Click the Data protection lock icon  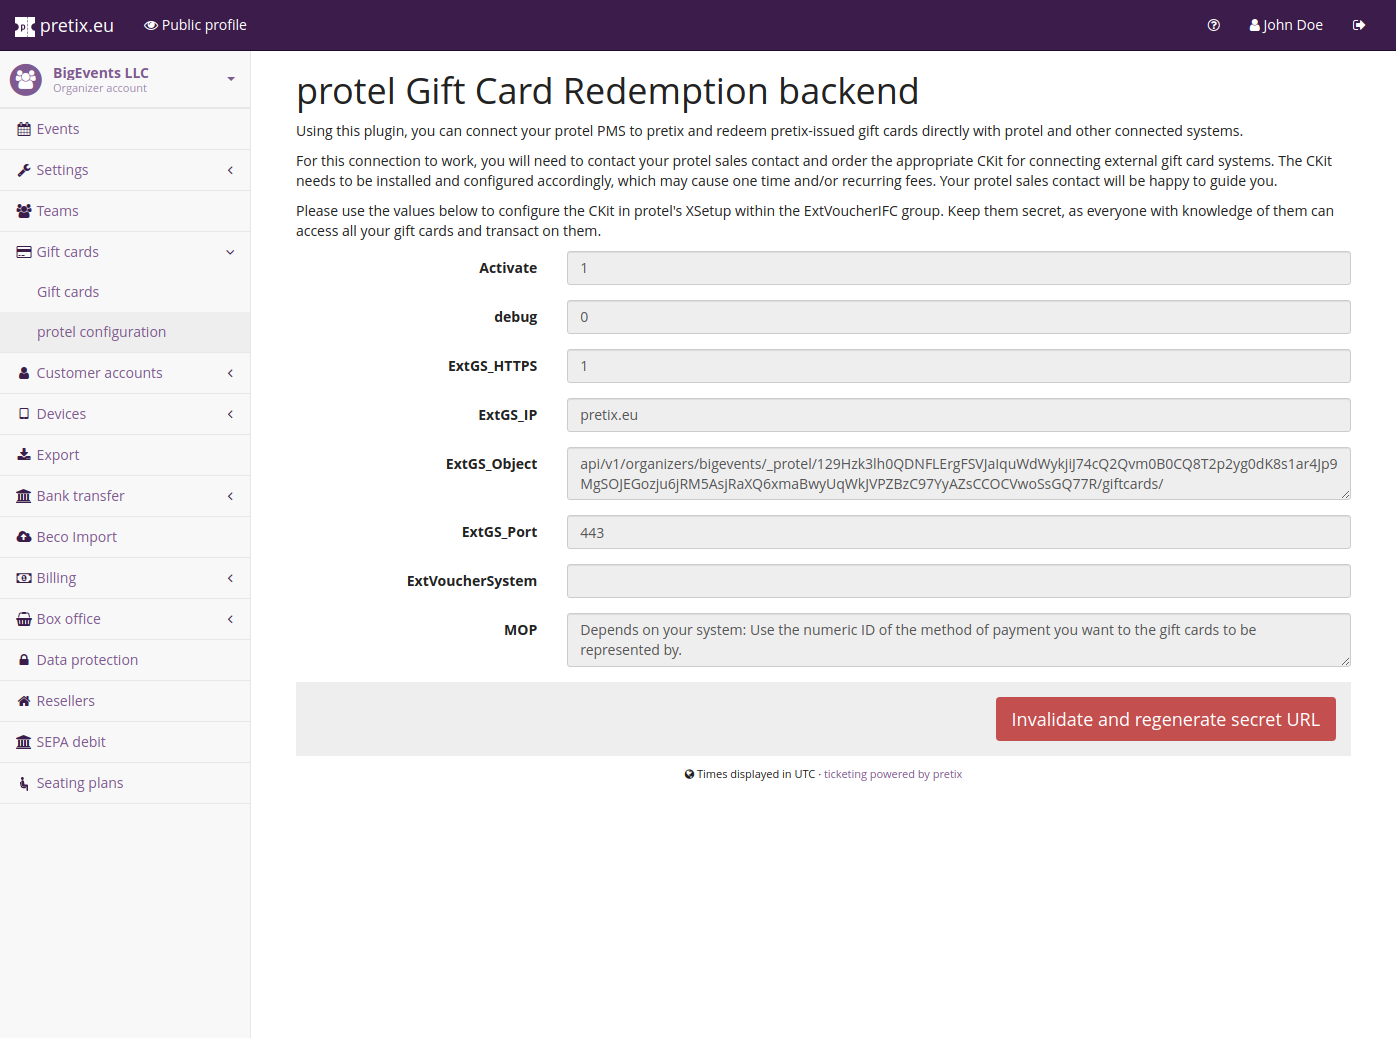pos(24,660)
